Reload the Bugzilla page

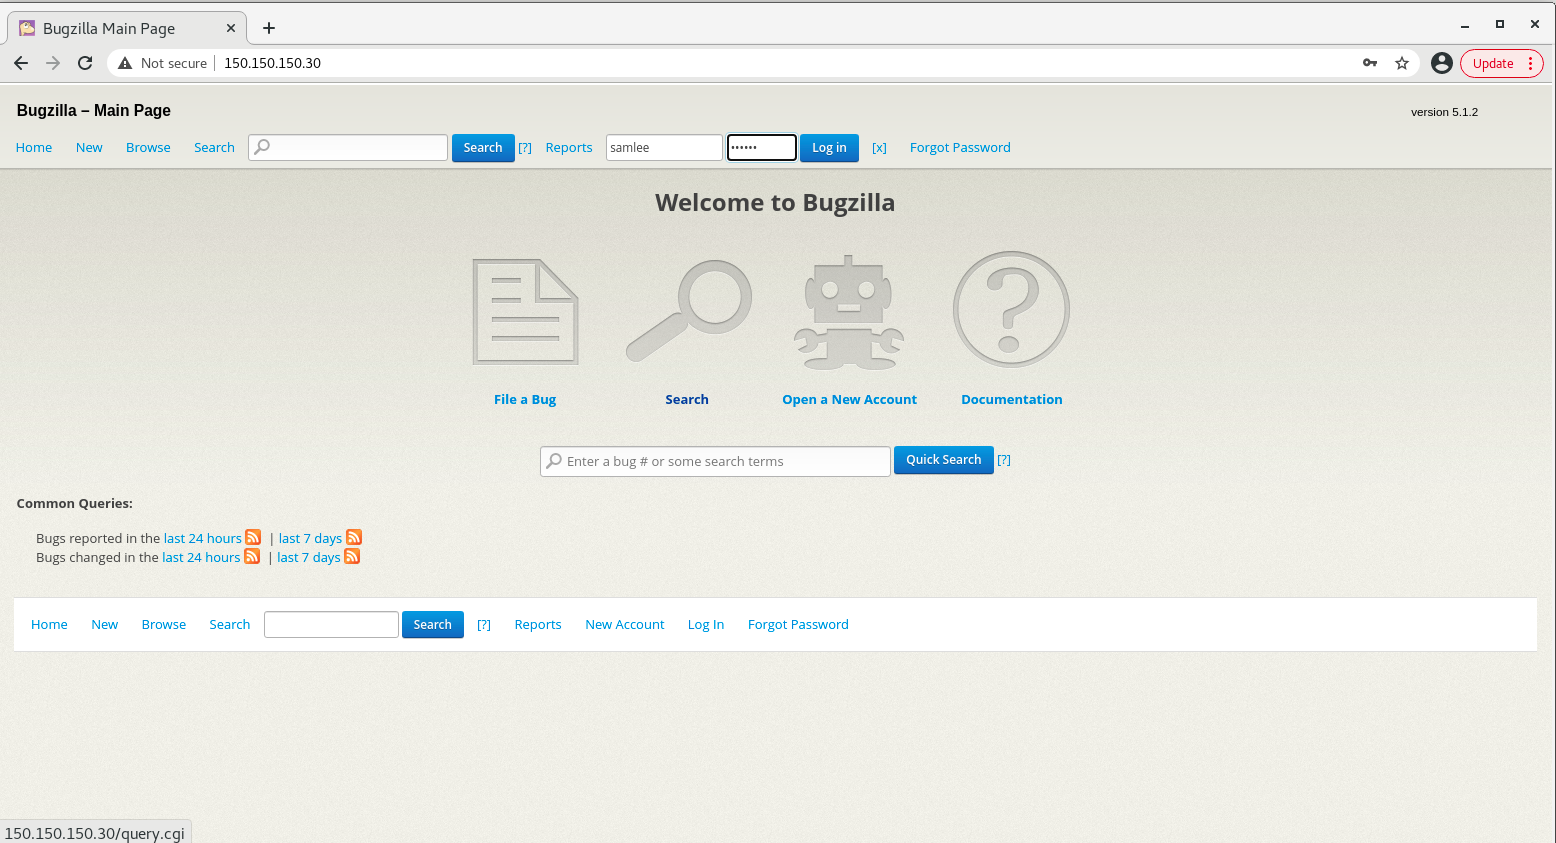pos(85,63)
